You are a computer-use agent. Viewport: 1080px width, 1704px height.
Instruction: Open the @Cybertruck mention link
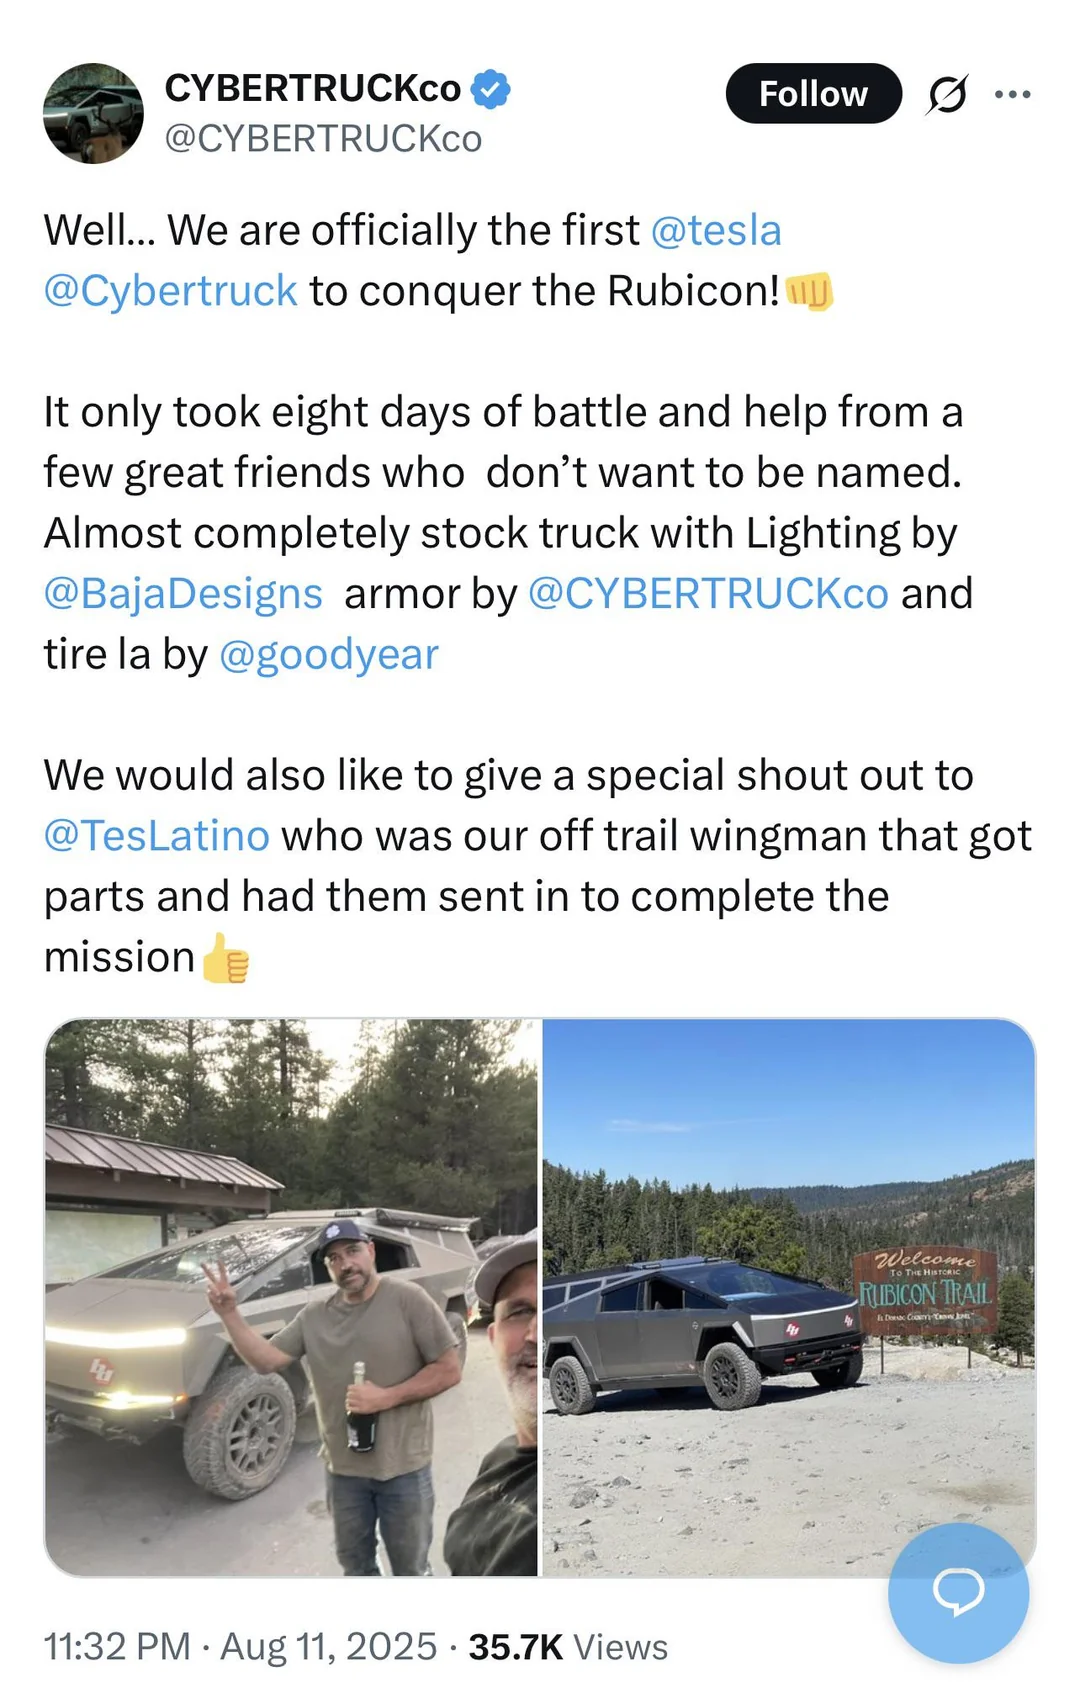point(170,291)
